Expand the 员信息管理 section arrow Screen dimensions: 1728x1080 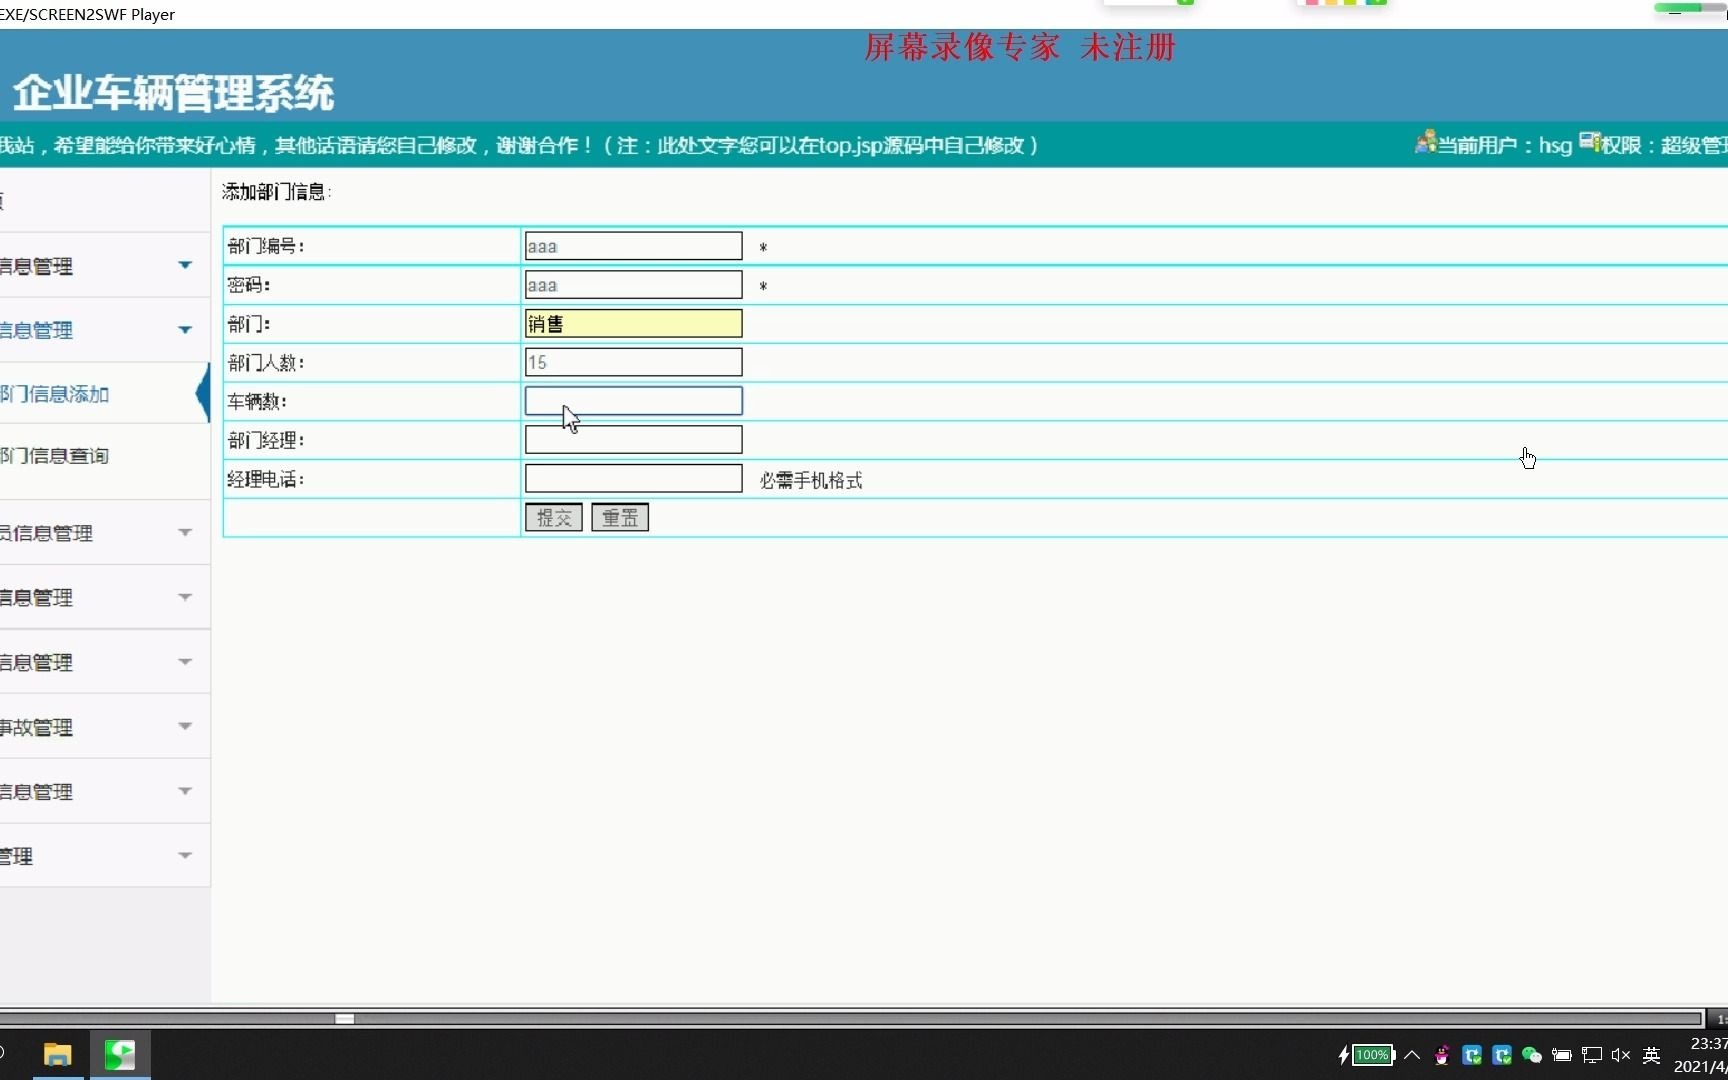[x=185, y=532]
